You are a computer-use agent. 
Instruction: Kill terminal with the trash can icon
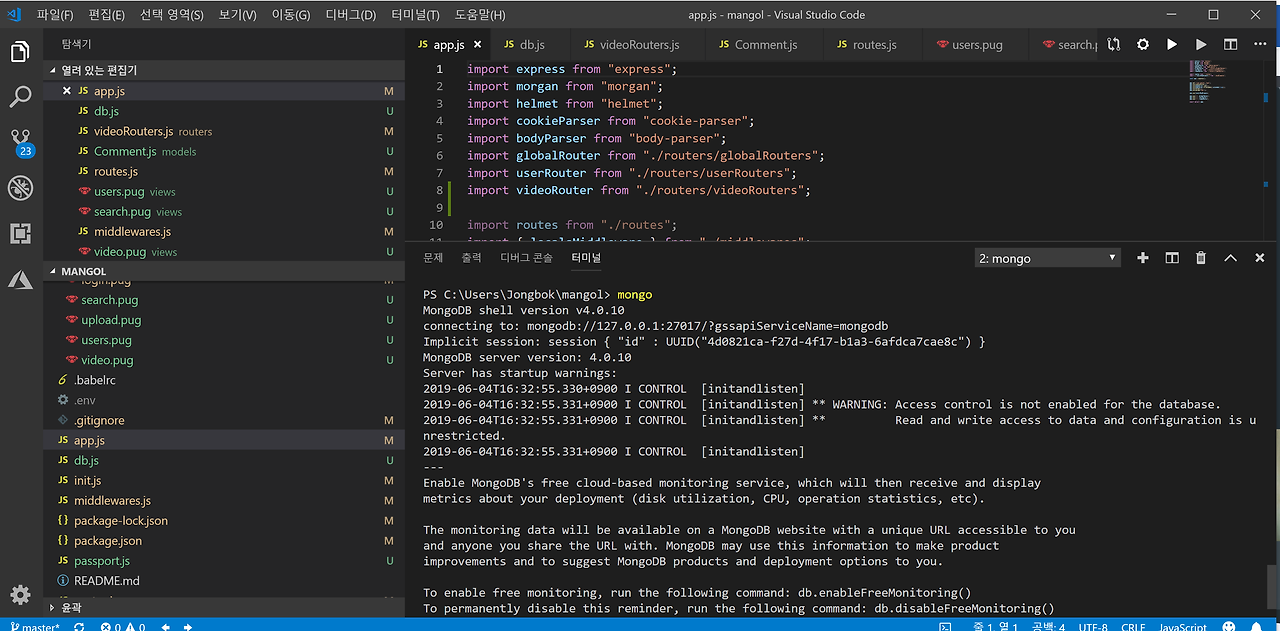click(1201, 258)
